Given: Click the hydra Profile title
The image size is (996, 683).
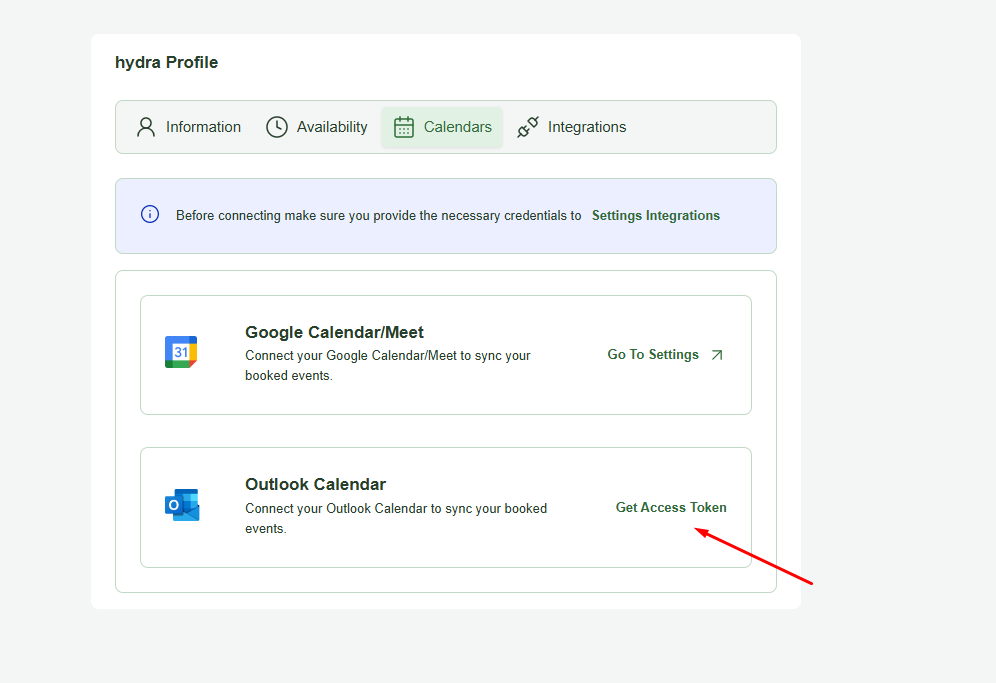Looking at the screenshot, I should [166, 62].
